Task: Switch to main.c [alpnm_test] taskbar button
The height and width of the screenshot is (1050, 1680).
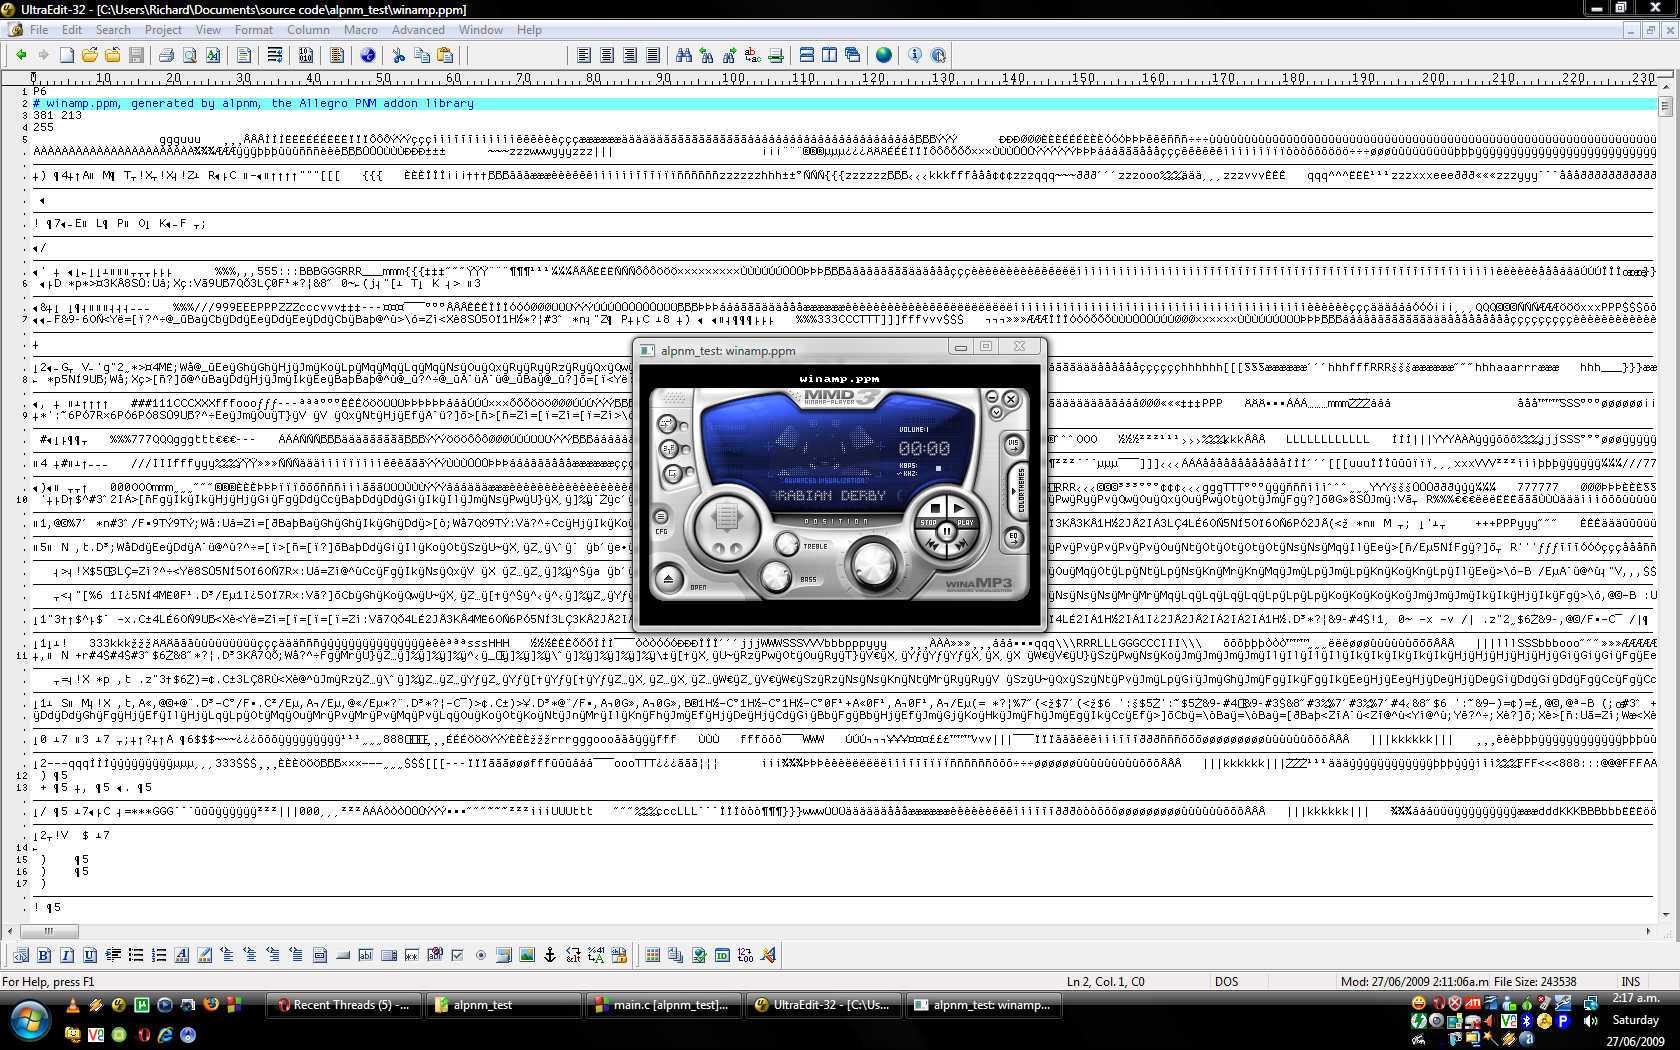Action: click(x=664, y=1005)
